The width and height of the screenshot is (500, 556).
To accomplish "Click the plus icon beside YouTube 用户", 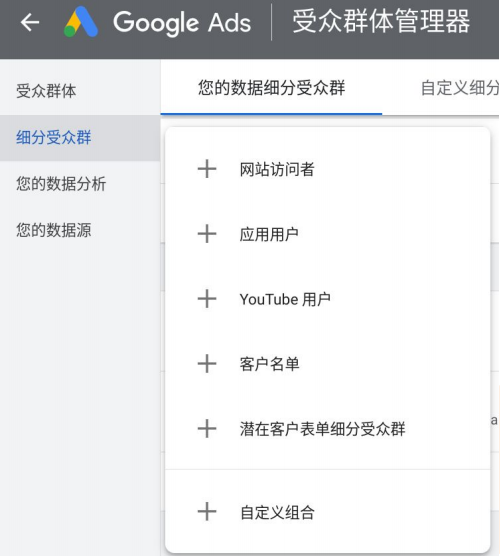I will pyautogui.click(x=207, y=299).
